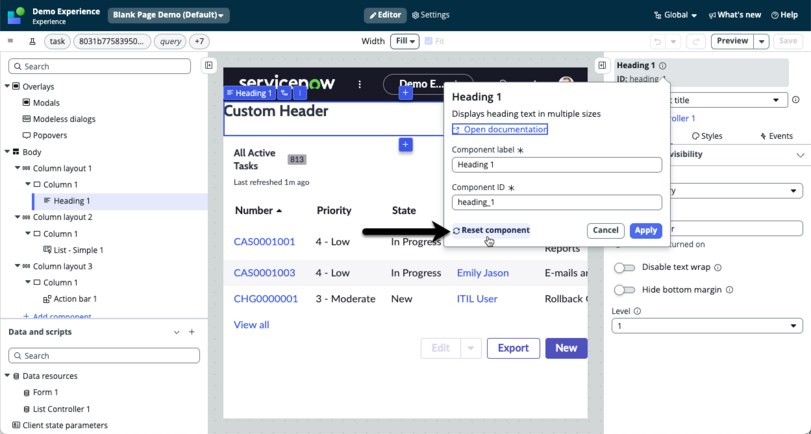Click the Popovers icon in the tree
Screen dimensions: 811x434
(26, 135)
